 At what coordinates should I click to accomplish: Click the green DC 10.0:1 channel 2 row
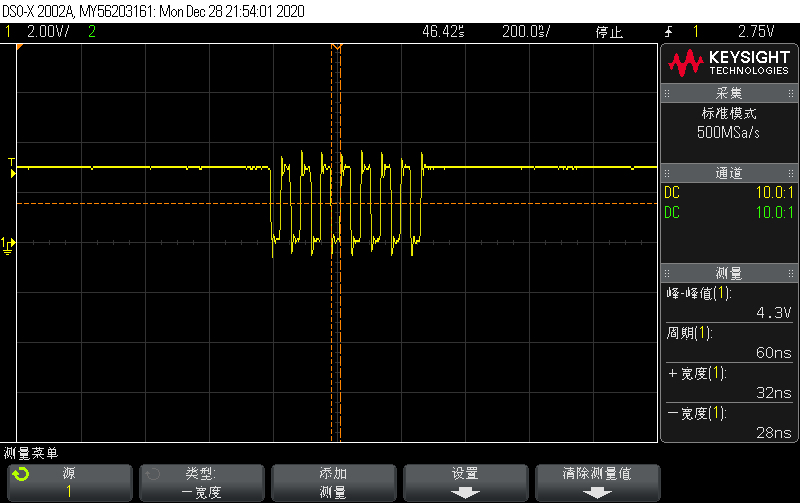[729, 212]
